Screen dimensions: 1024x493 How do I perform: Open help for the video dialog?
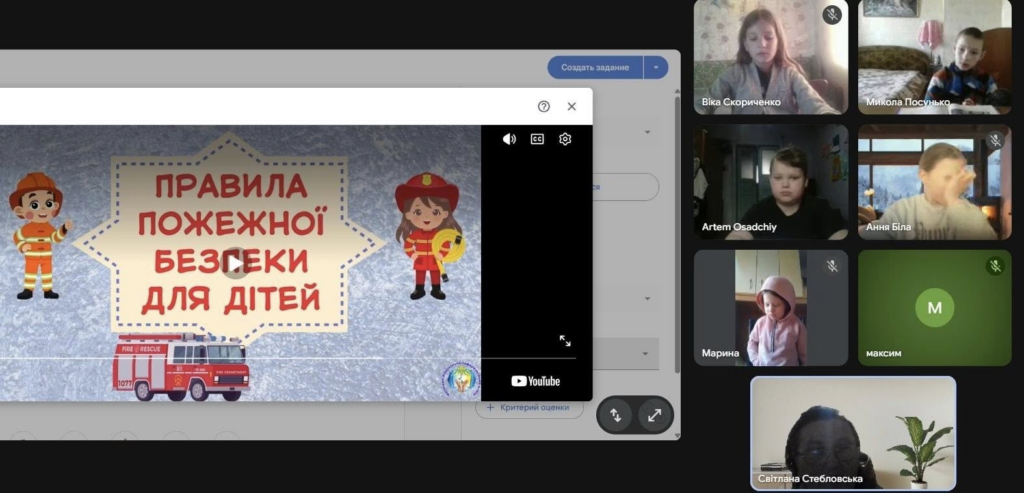click(x=544, y=106)
